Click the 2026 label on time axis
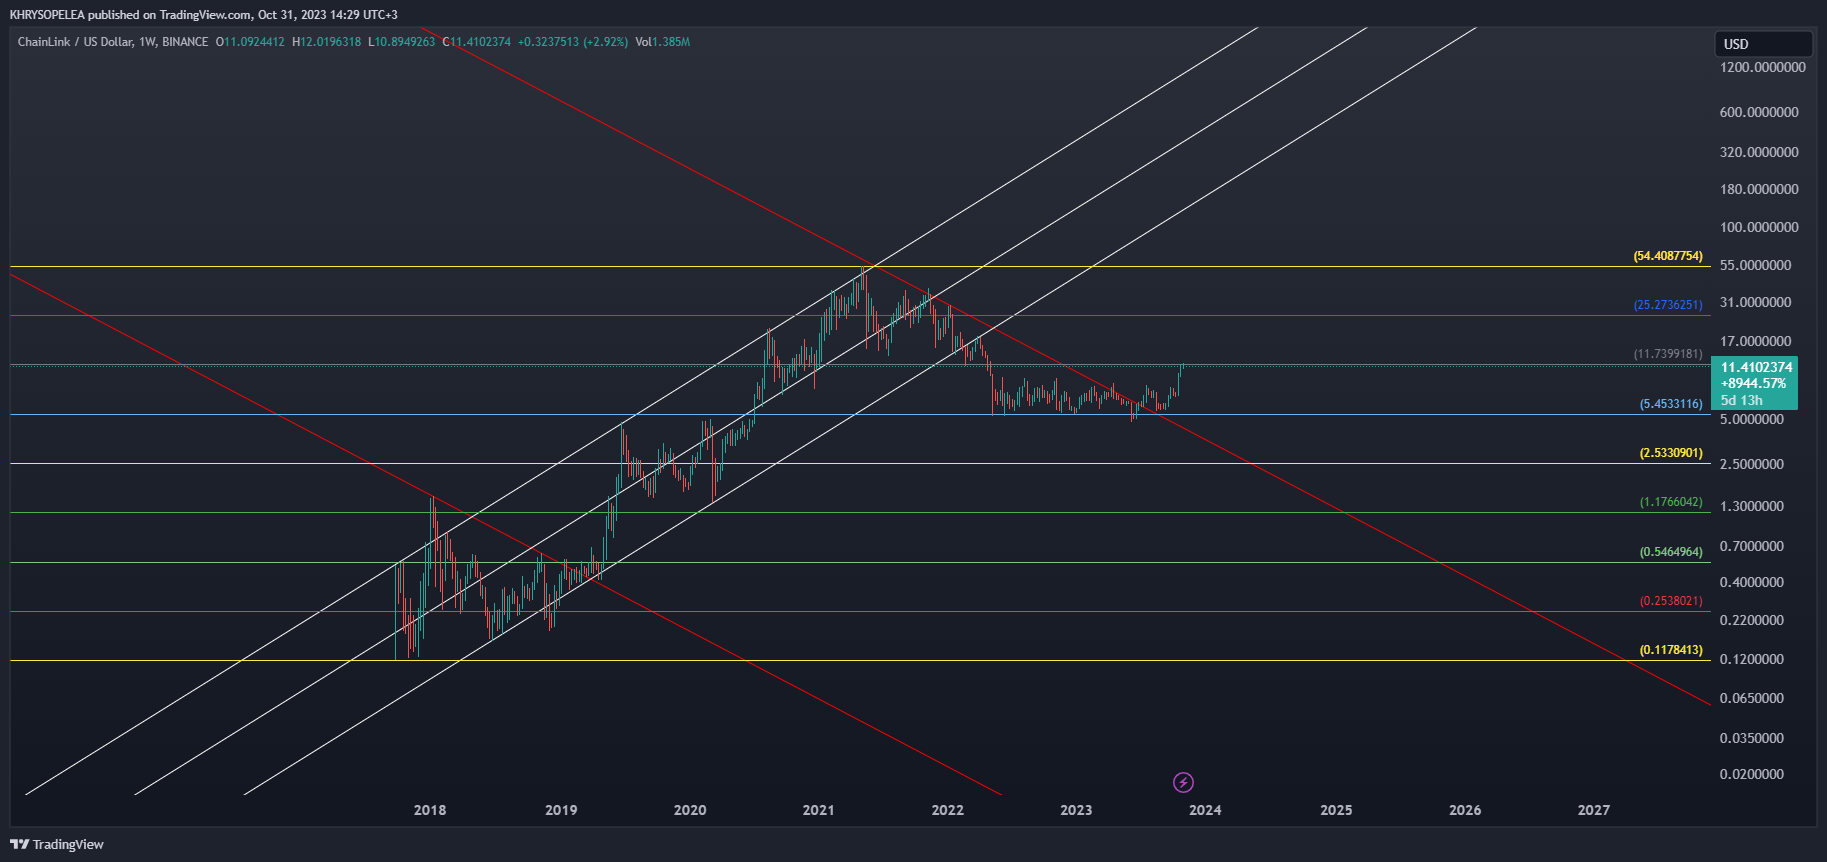1827x862 pixels. pos(1465,810)
